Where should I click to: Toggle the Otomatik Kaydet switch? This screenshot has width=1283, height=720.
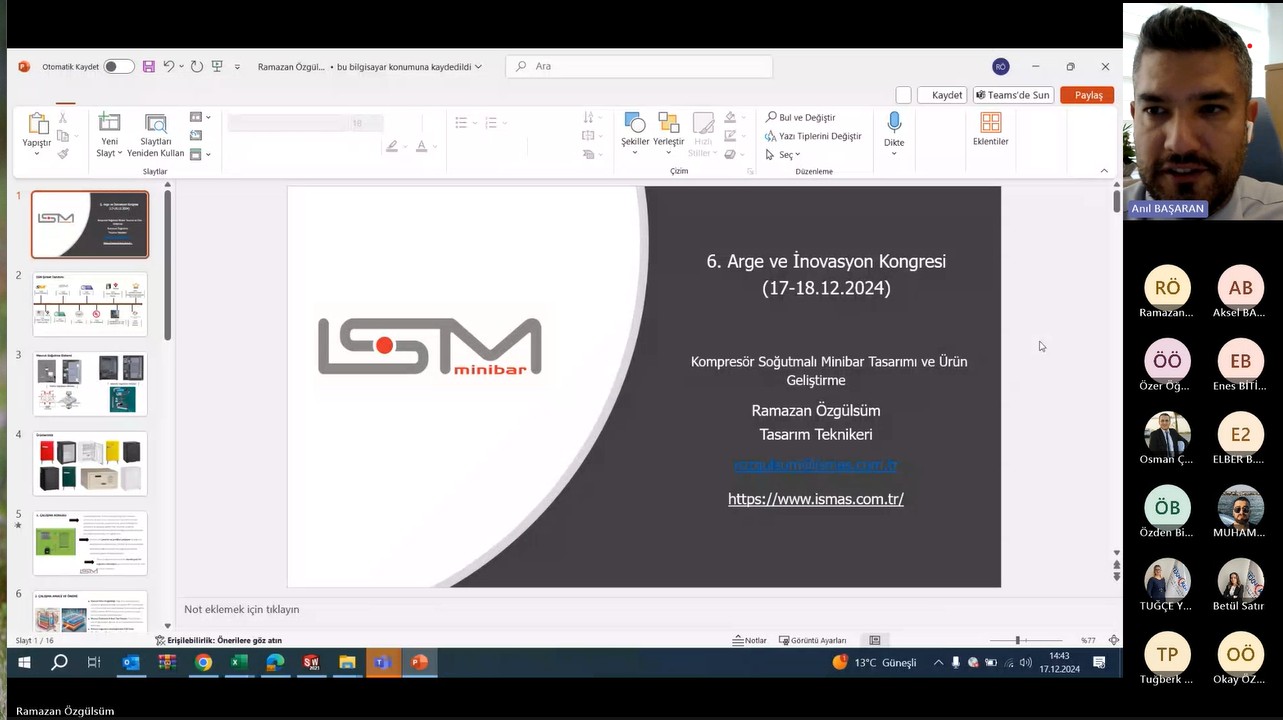click(119, 67)
